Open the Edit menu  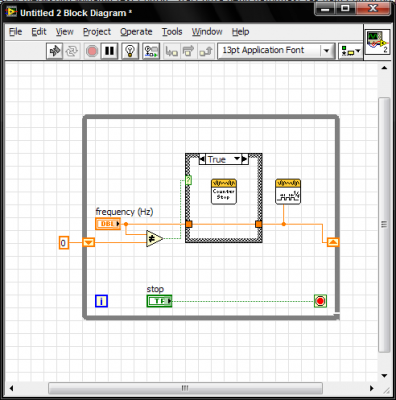coord(39,32)
